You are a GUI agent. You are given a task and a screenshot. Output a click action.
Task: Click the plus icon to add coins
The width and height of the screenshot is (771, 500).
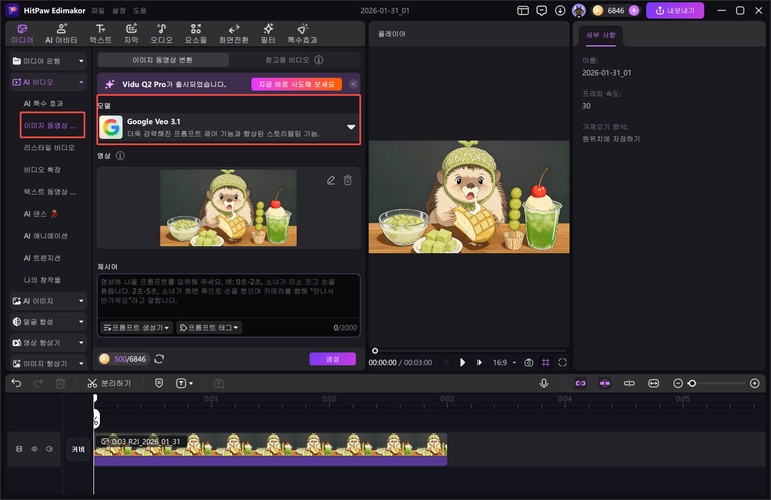(x=634, y=10)
